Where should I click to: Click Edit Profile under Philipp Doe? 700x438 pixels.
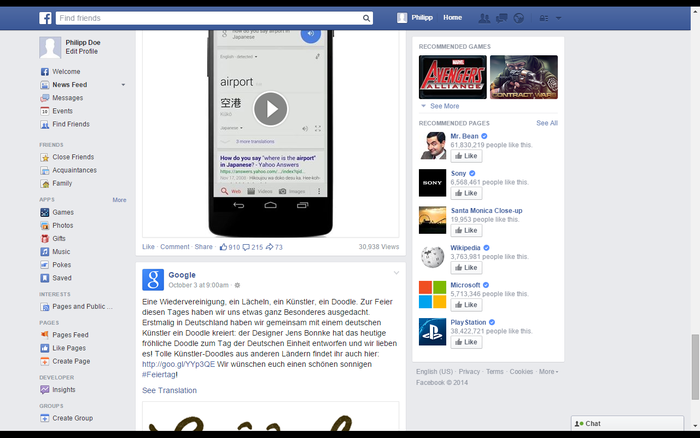82,51
